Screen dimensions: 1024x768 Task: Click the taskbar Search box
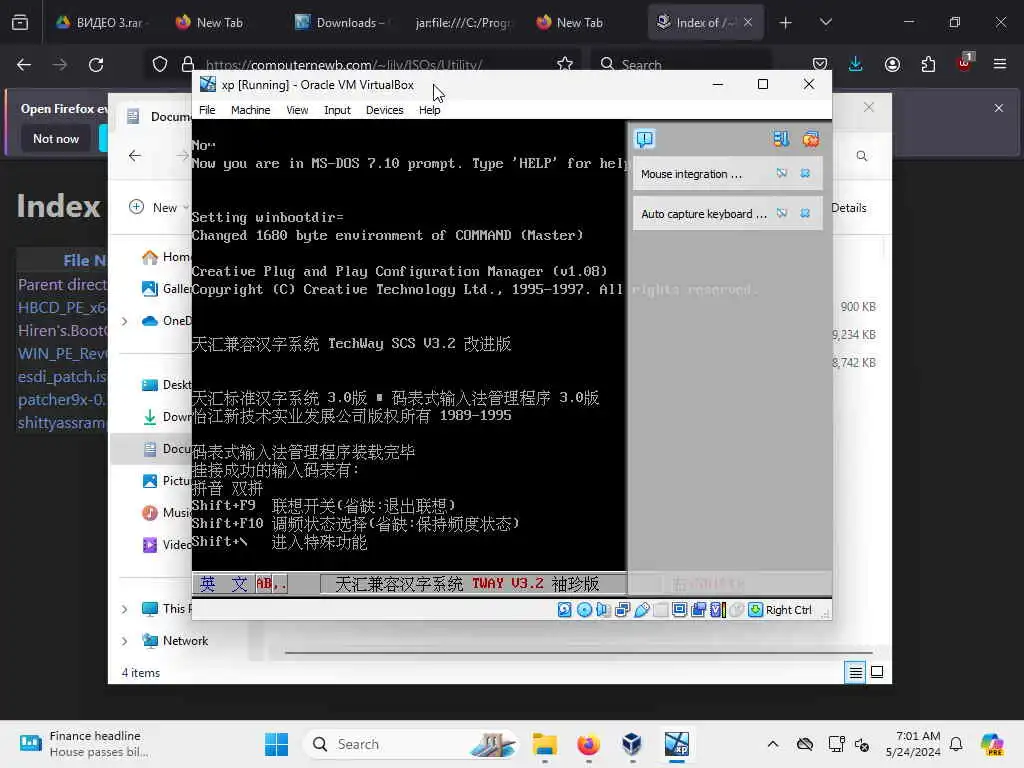pos(412,744)
